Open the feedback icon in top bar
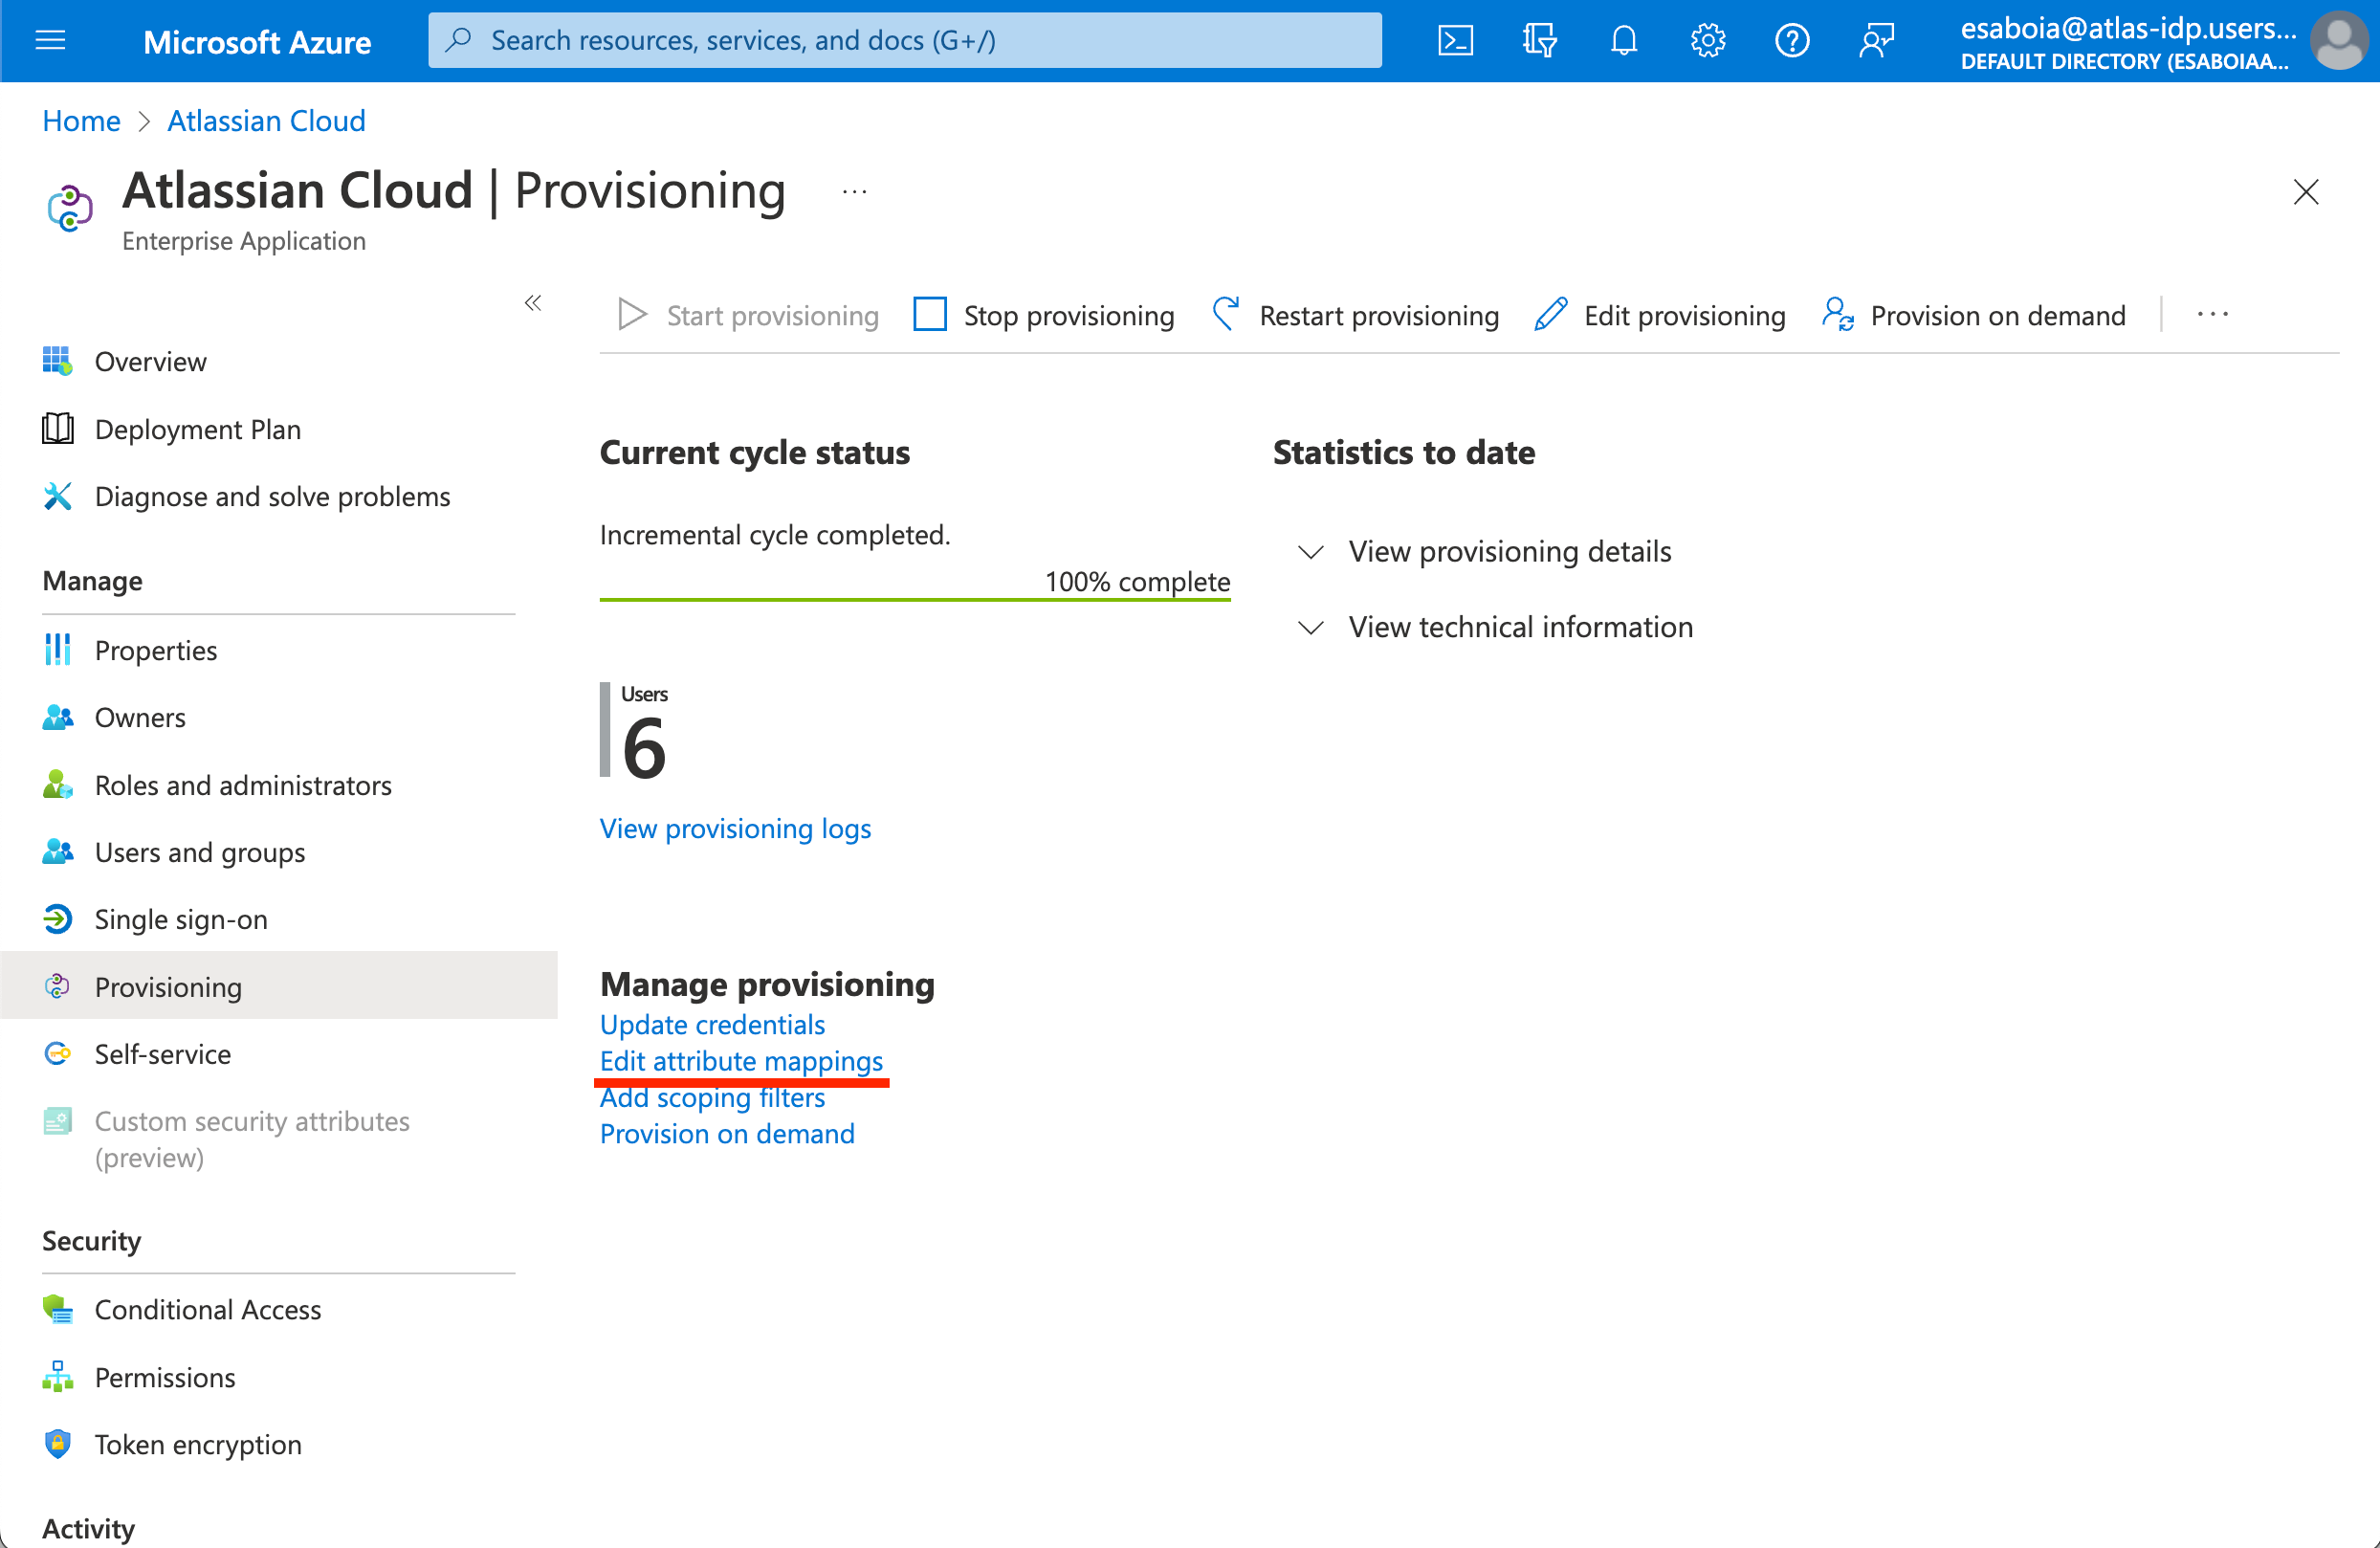The image size is (2380, 1548). click(1876, 40)
